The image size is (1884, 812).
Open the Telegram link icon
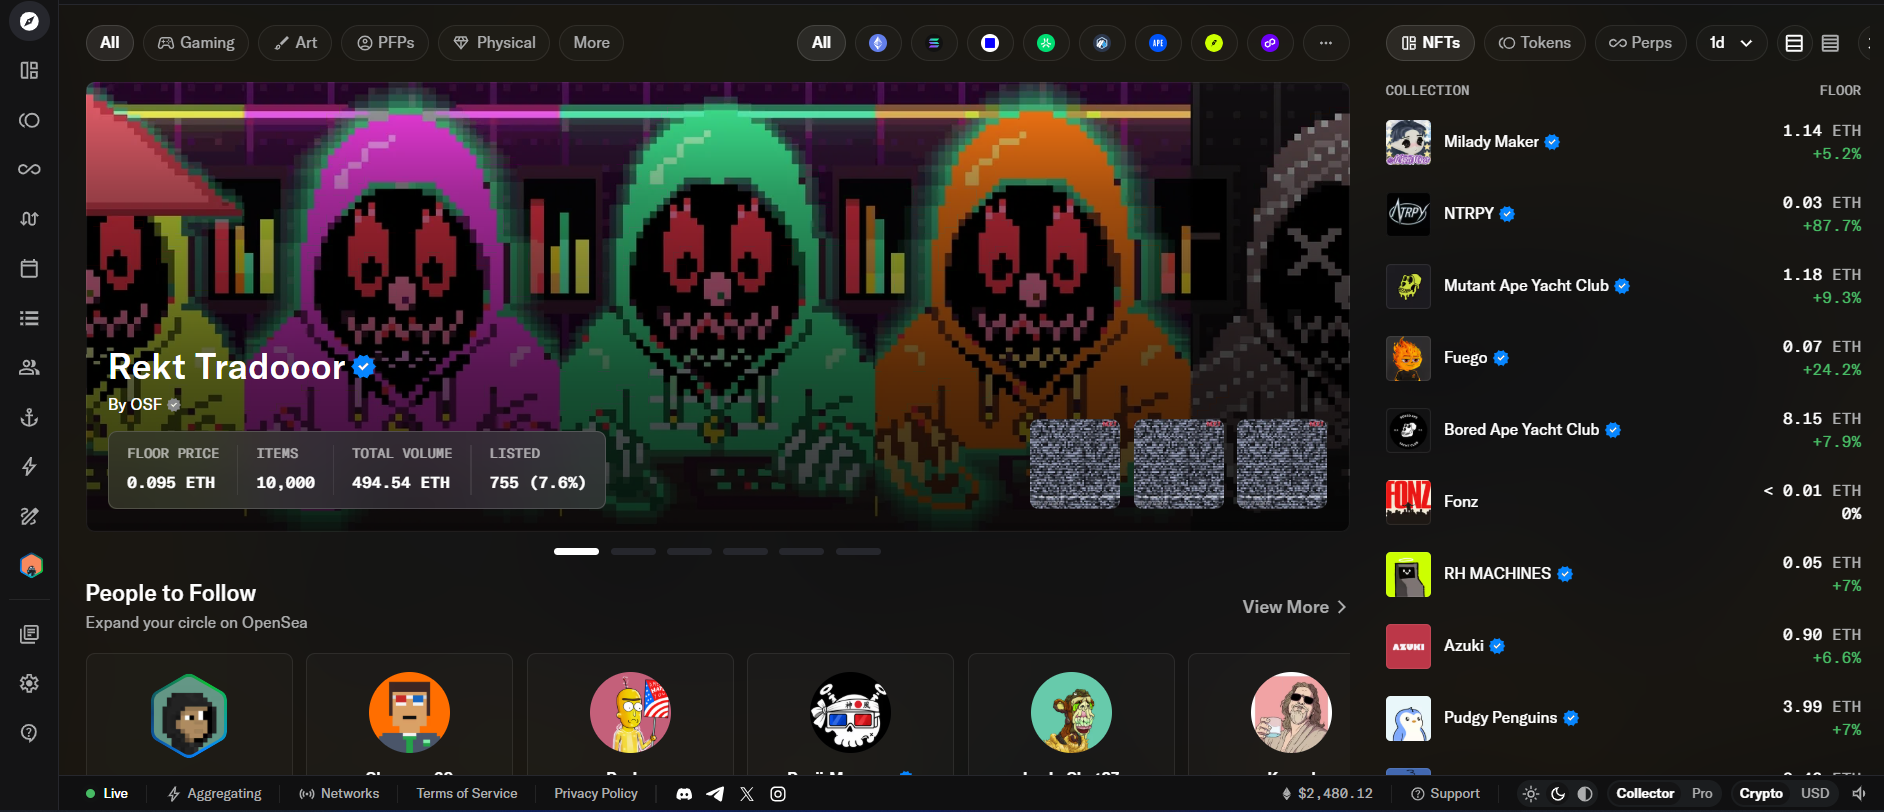pos(715,794)
